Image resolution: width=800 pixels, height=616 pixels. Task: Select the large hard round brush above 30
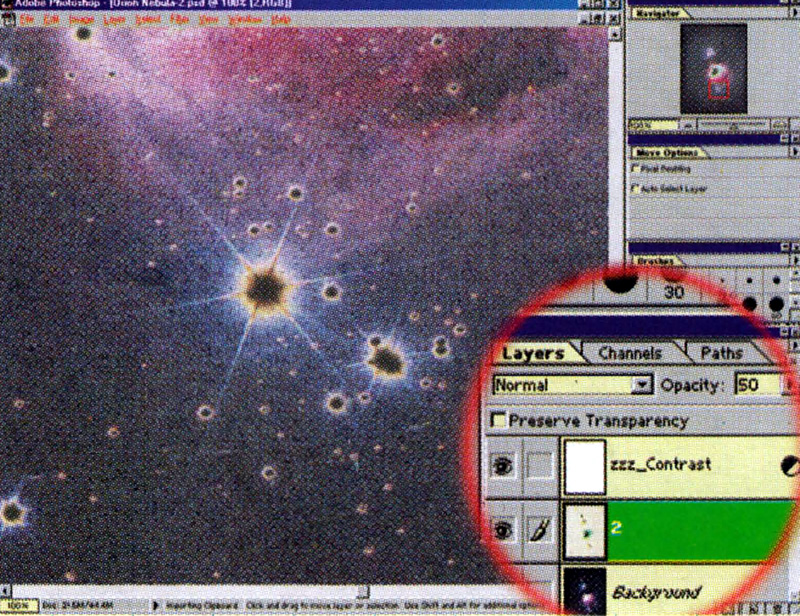pyautogui.click(x=620, y=286)
